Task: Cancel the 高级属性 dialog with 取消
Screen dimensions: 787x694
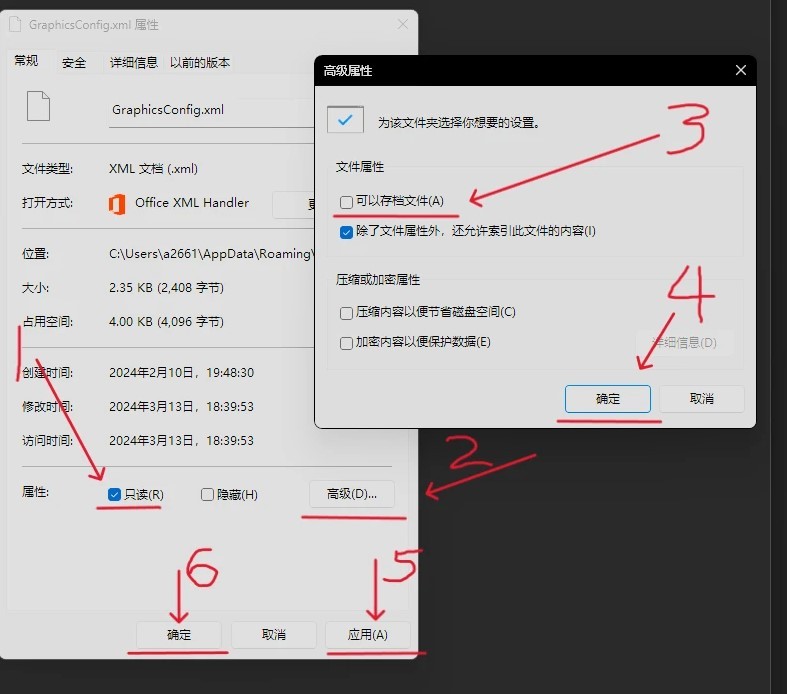Action: coord(702,399)
